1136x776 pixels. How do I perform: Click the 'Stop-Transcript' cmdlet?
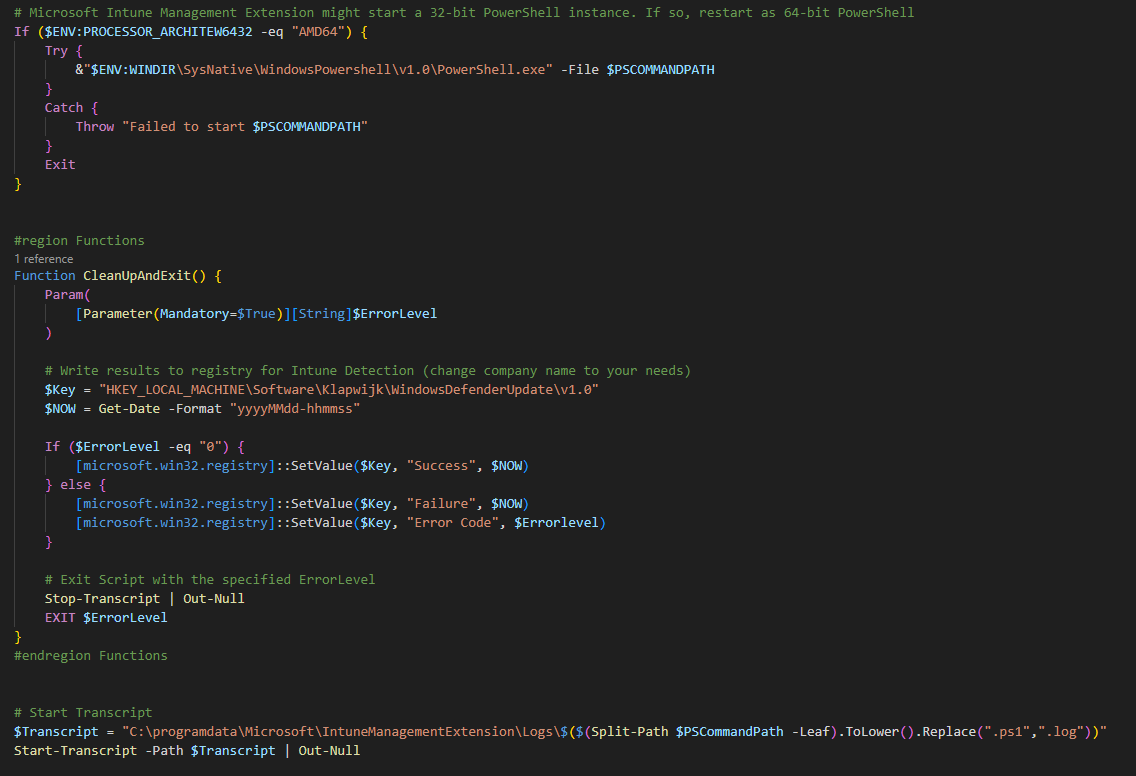[102, 598]
